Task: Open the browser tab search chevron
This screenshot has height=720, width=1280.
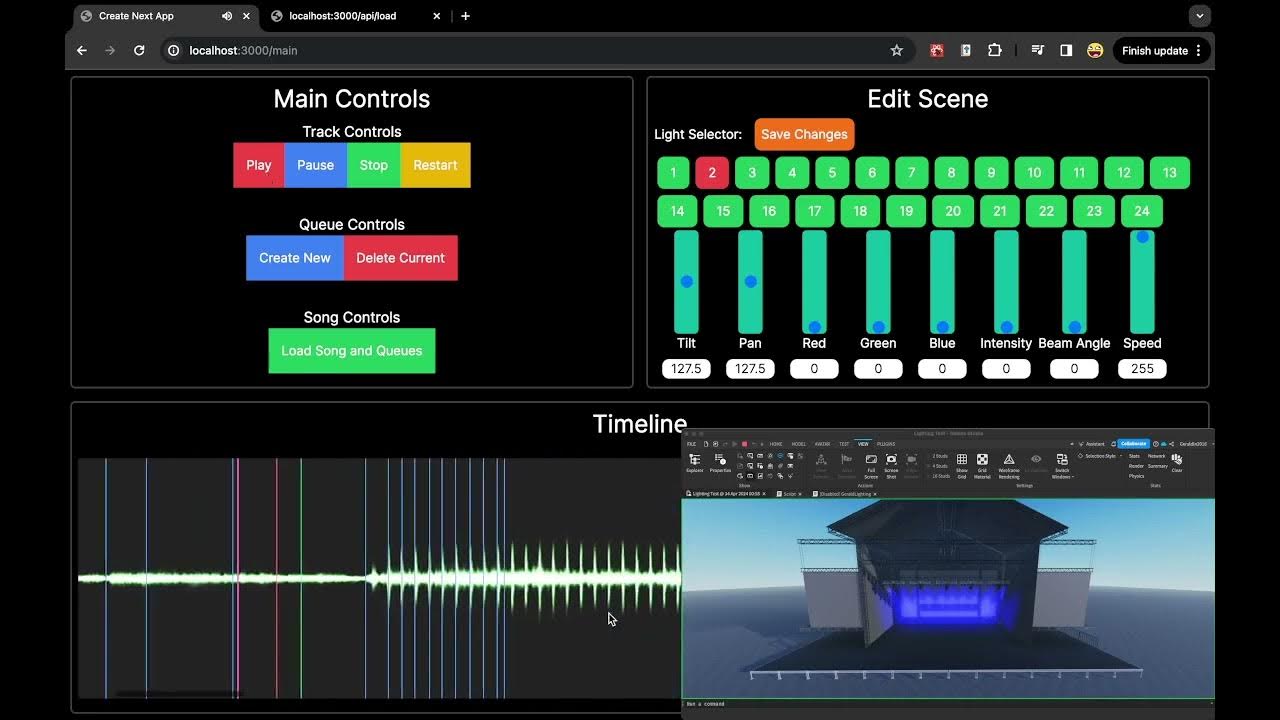Action: pyautogui.click(x=1199, y=15)
